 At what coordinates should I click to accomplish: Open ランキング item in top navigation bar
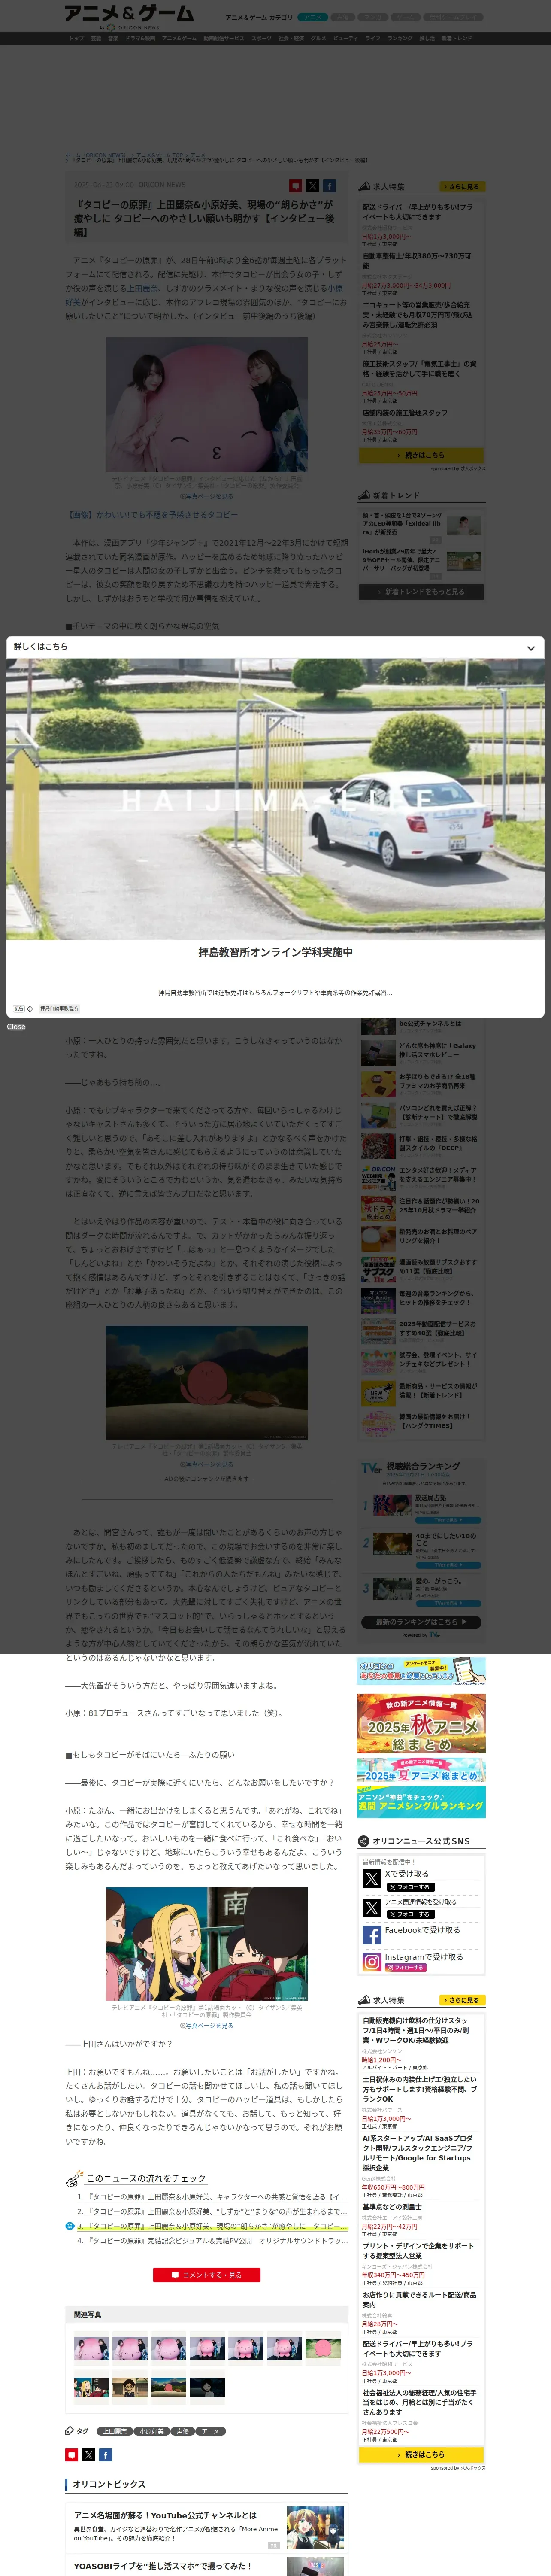pos(400,38)
